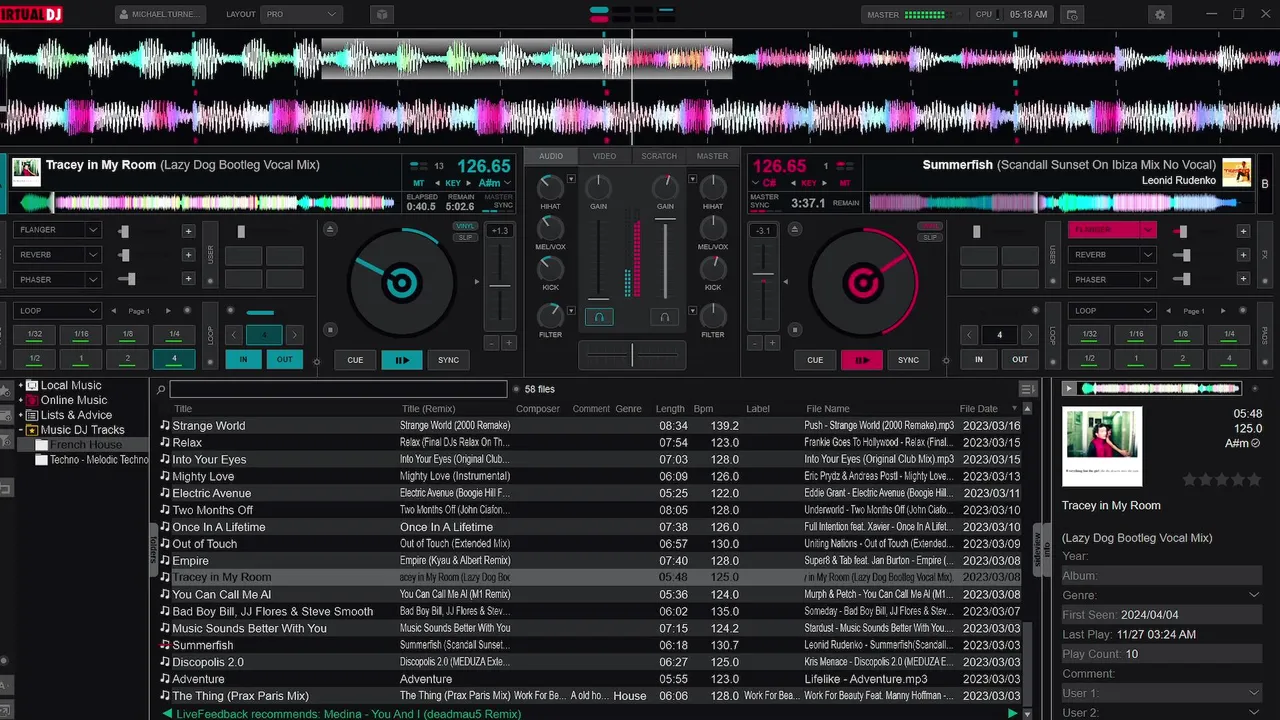Viewport: 1280px width, 720px height.
Task: Switch mixer to the MASTER tab
Action: 712,156
